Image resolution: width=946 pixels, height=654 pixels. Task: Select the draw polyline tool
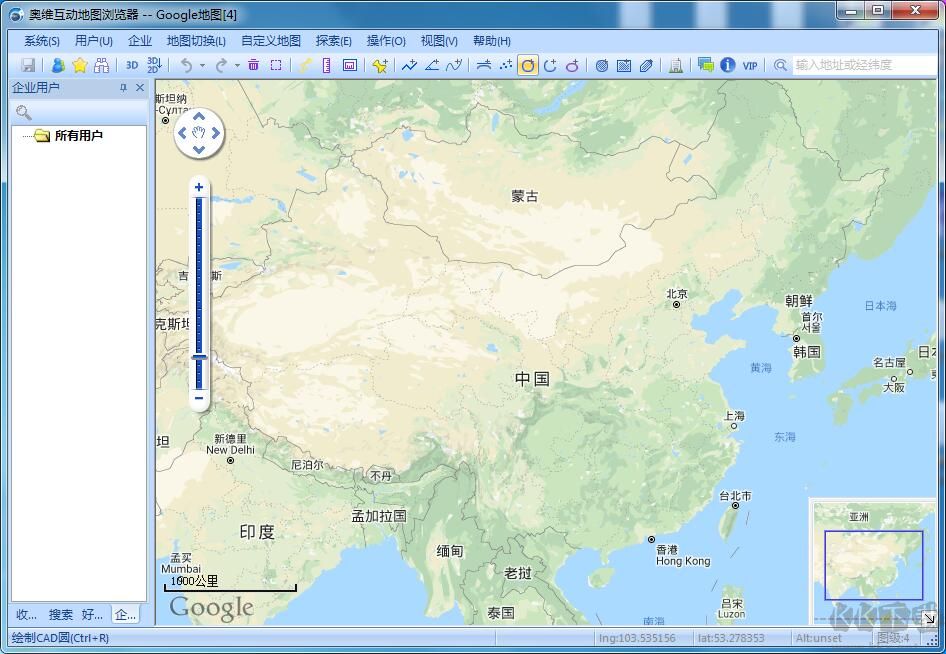pos(409,65)
